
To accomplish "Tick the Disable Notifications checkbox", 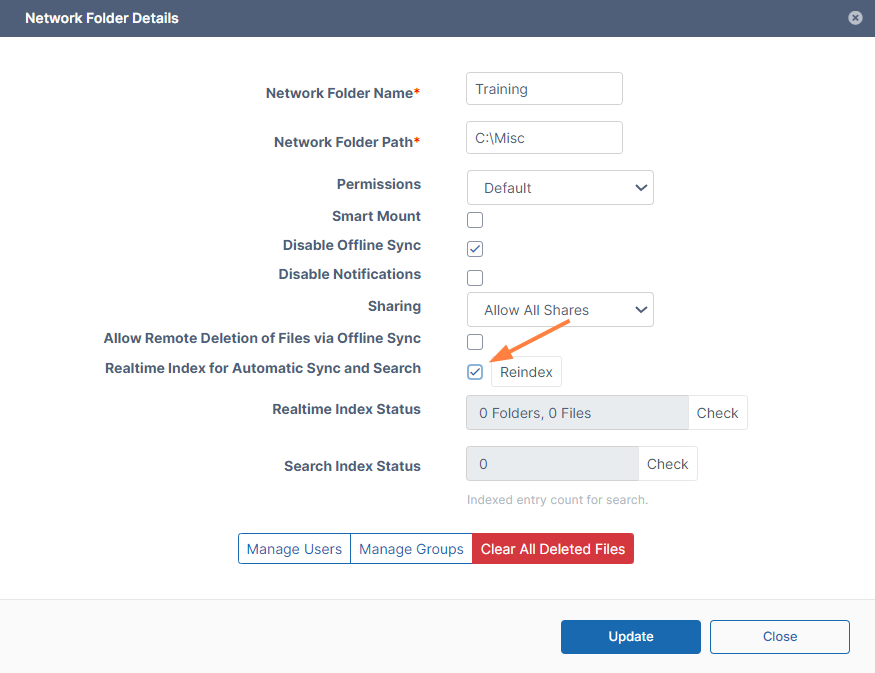I will coord(475,278).
